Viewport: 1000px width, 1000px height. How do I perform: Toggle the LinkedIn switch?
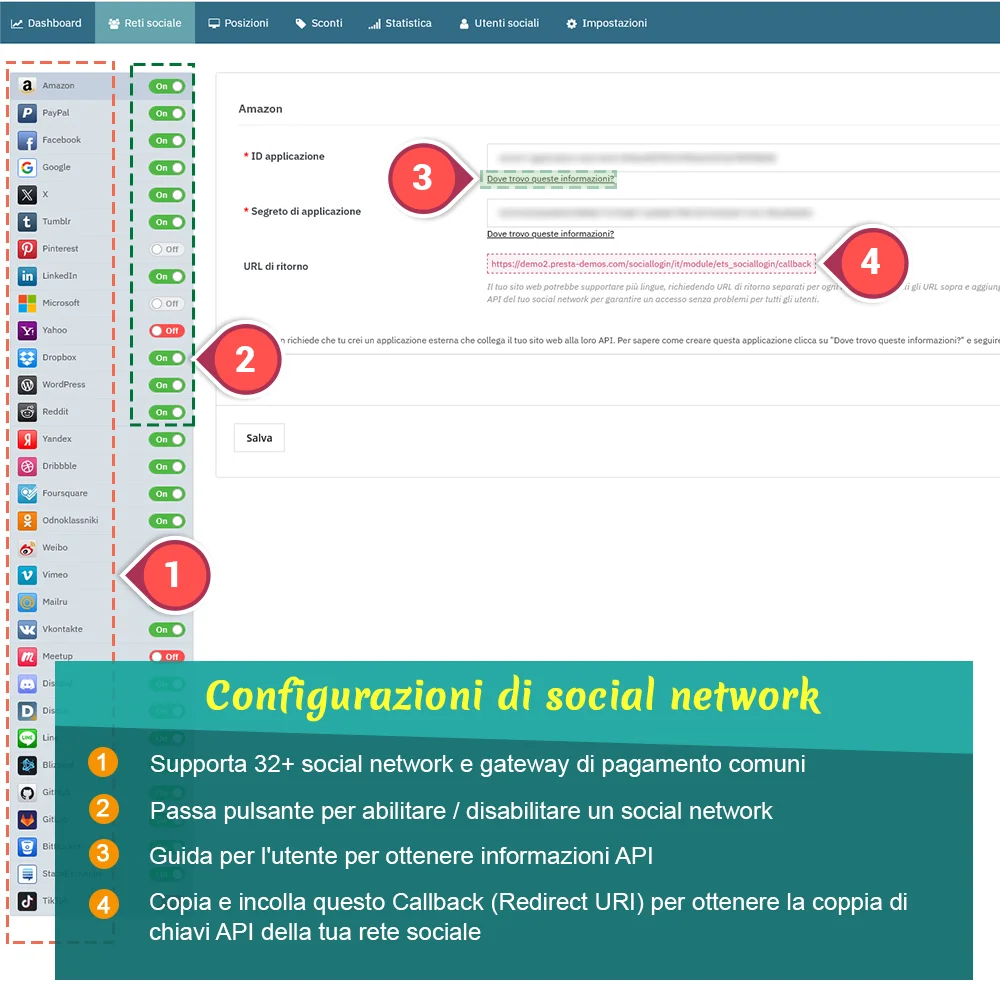[167, 276]
